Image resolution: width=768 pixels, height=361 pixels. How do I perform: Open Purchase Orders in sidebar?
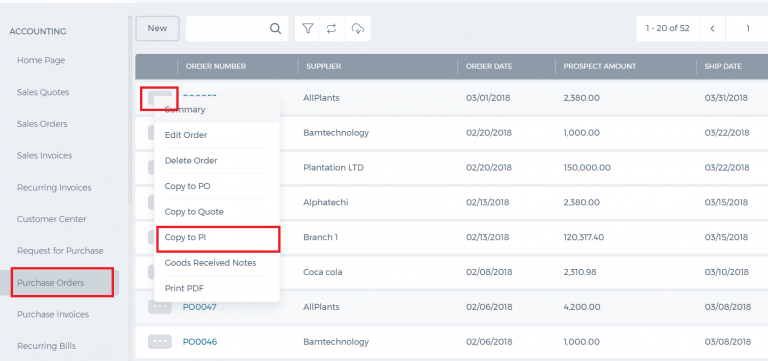[63, 282]
